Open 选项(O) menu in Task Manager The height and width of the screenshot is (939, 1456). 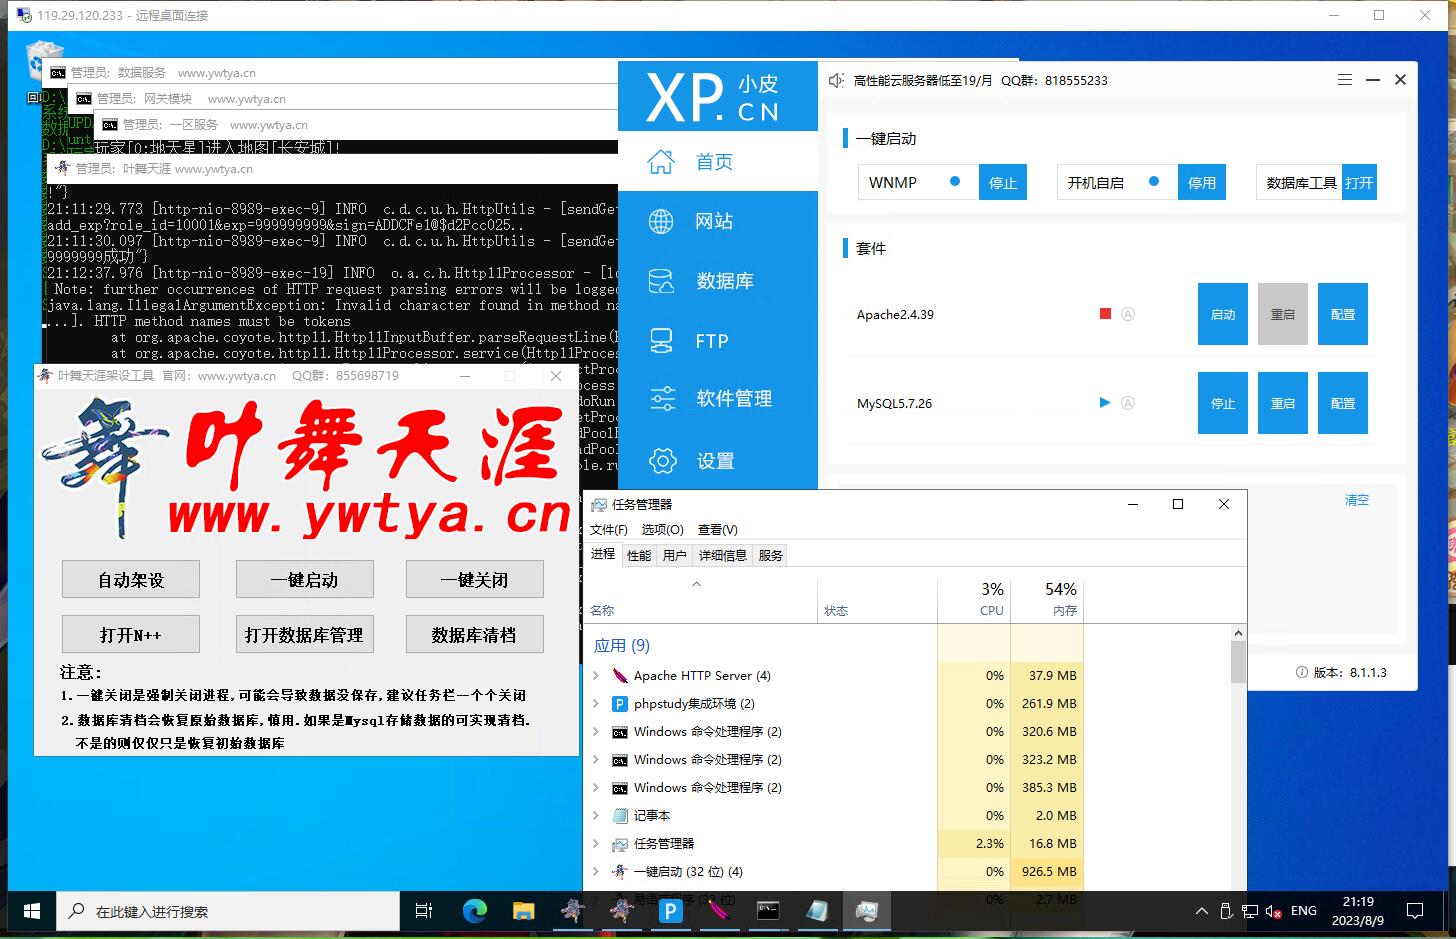662,530
